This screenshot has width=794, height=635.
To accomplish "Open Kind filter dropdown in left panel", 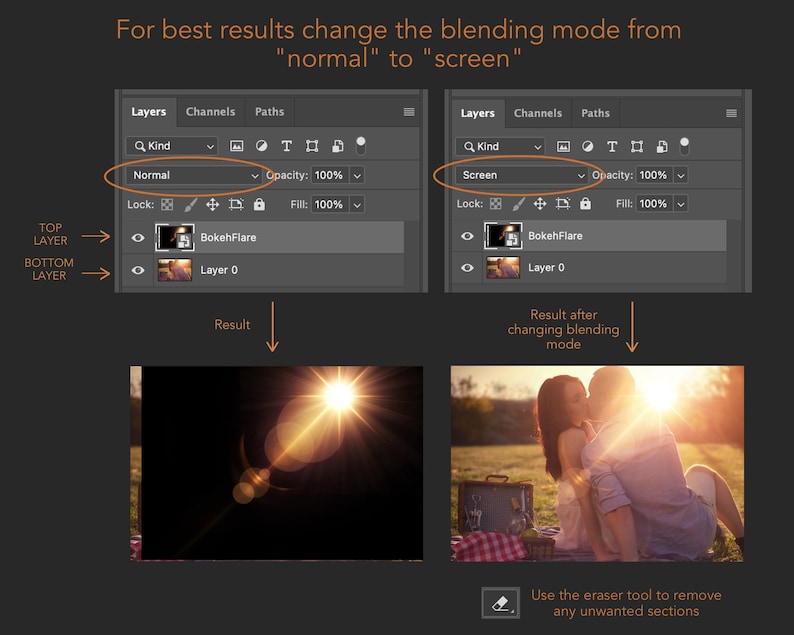I will tap(172, 146).
